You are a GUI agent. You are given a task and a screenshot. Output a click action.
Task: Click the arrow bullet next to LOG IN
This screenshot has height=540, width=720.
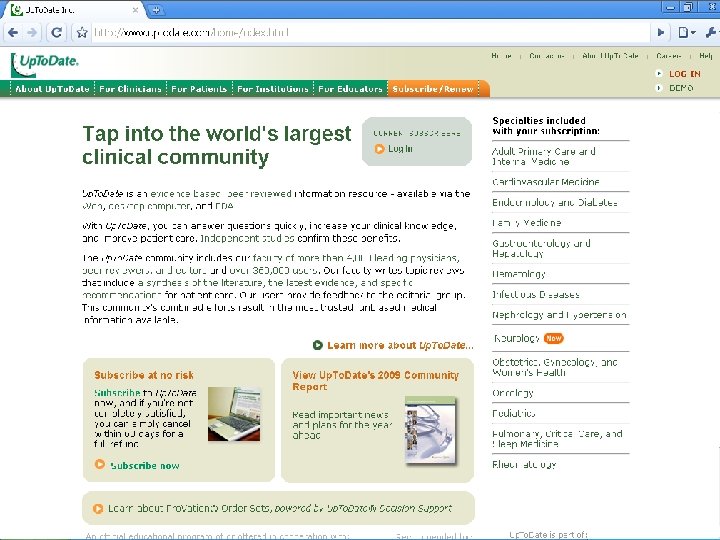coord(659,73)
